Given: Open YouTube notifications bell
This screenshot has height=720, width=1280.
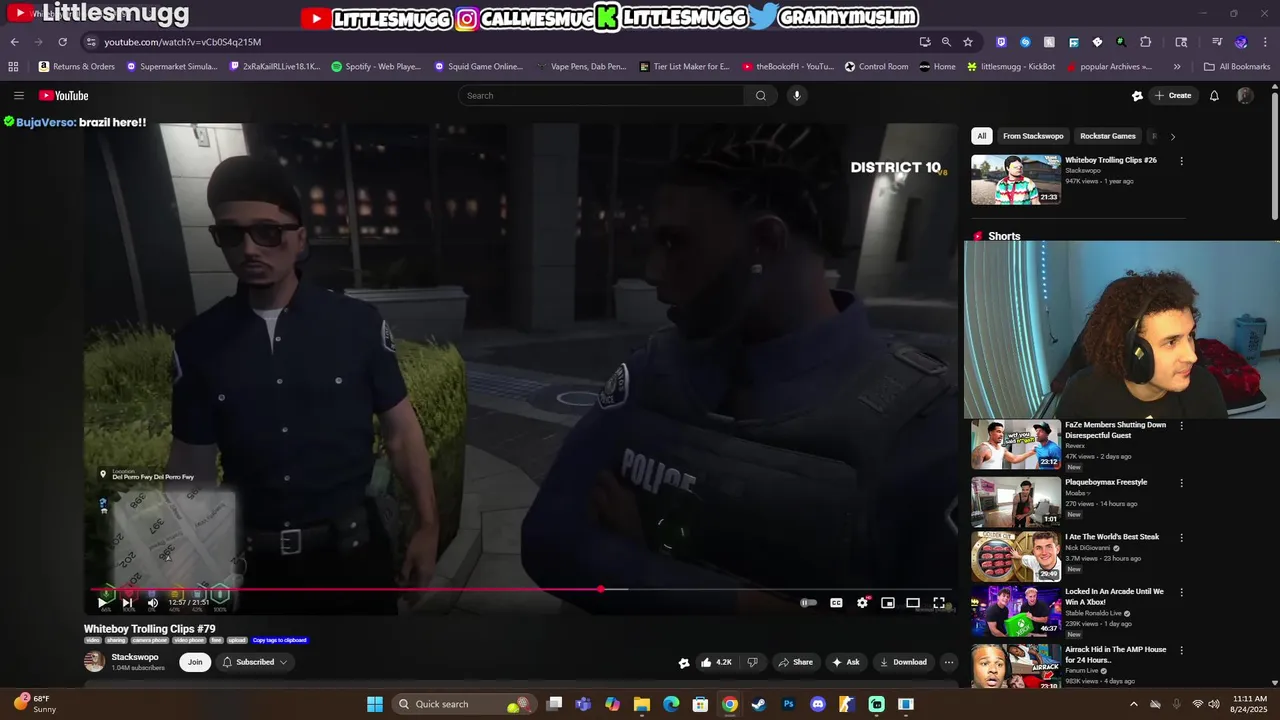Looking at the screenshot, I should coord(1214,95).
